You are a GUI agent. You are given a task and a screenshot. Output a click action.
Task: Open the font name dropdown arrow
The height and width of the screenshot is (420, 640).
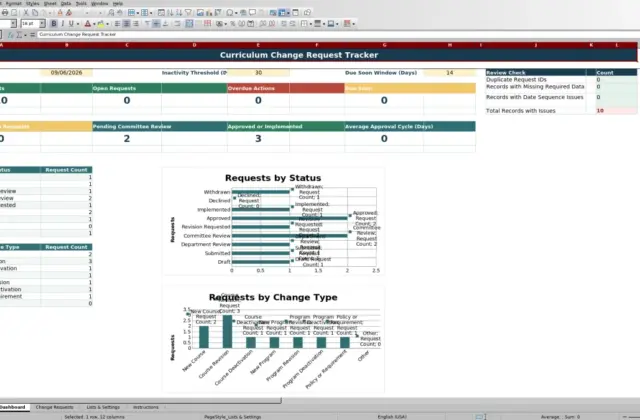pyautogui.click(x=13, y=24)
